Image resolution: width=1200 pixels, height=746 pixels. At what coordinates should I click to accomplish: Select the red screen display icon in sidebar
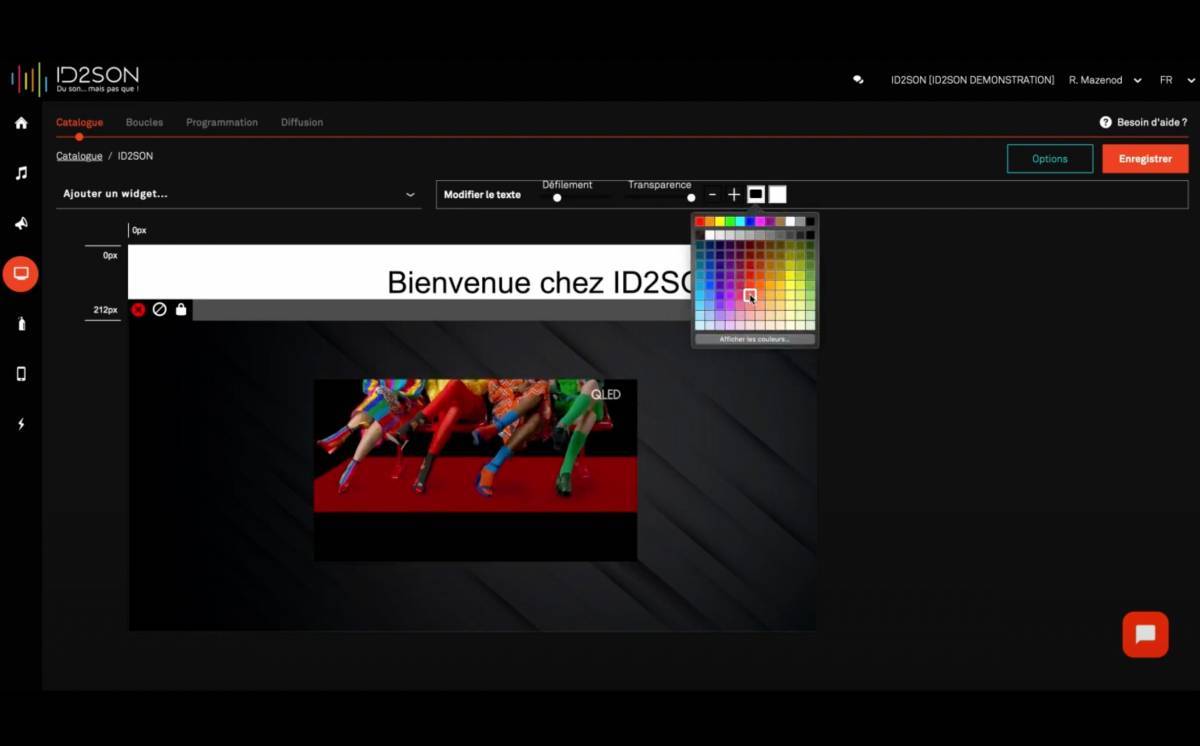21,273
